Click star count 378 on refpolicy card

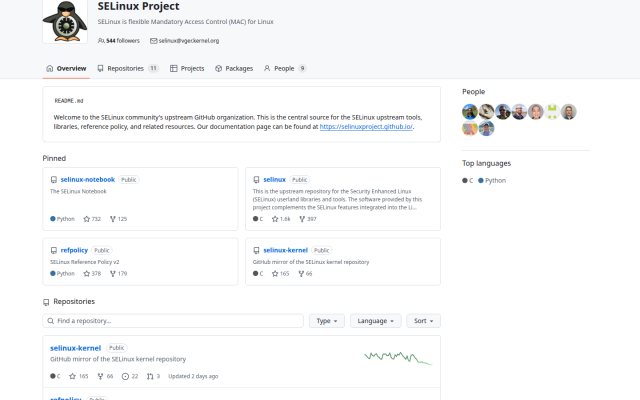[x=92, y=273]
